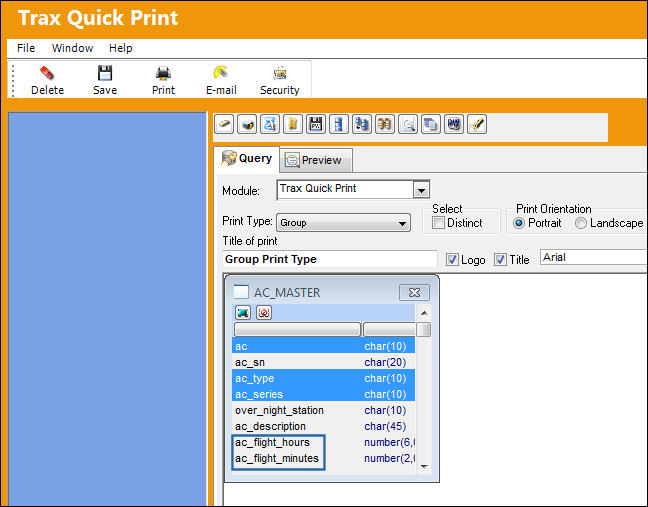Image resolution: width=648 pixels, height=507 pixels.
Task: Open the Arial font combo box
Action: tap(593, 257)
